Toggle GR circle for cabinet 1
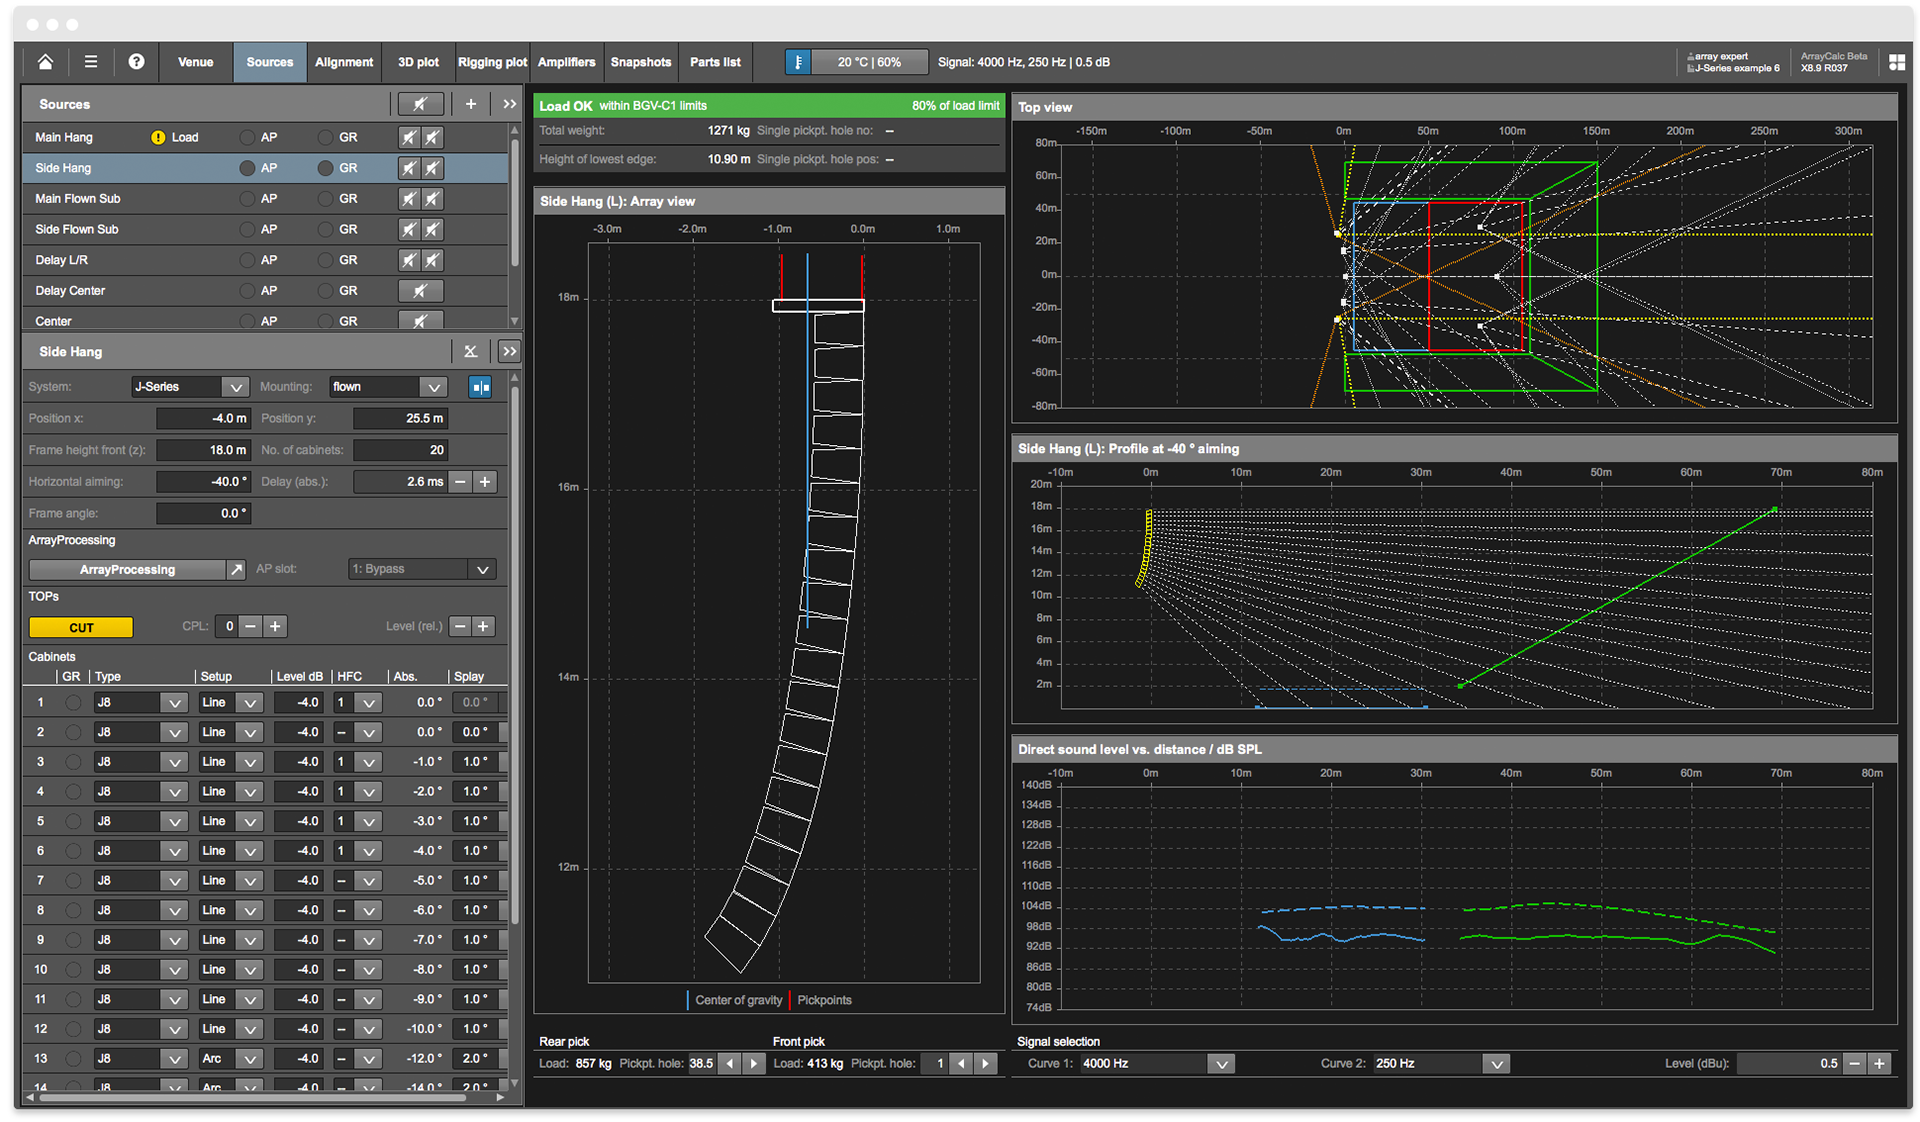 pyautogui.click(x=73, y=703)
